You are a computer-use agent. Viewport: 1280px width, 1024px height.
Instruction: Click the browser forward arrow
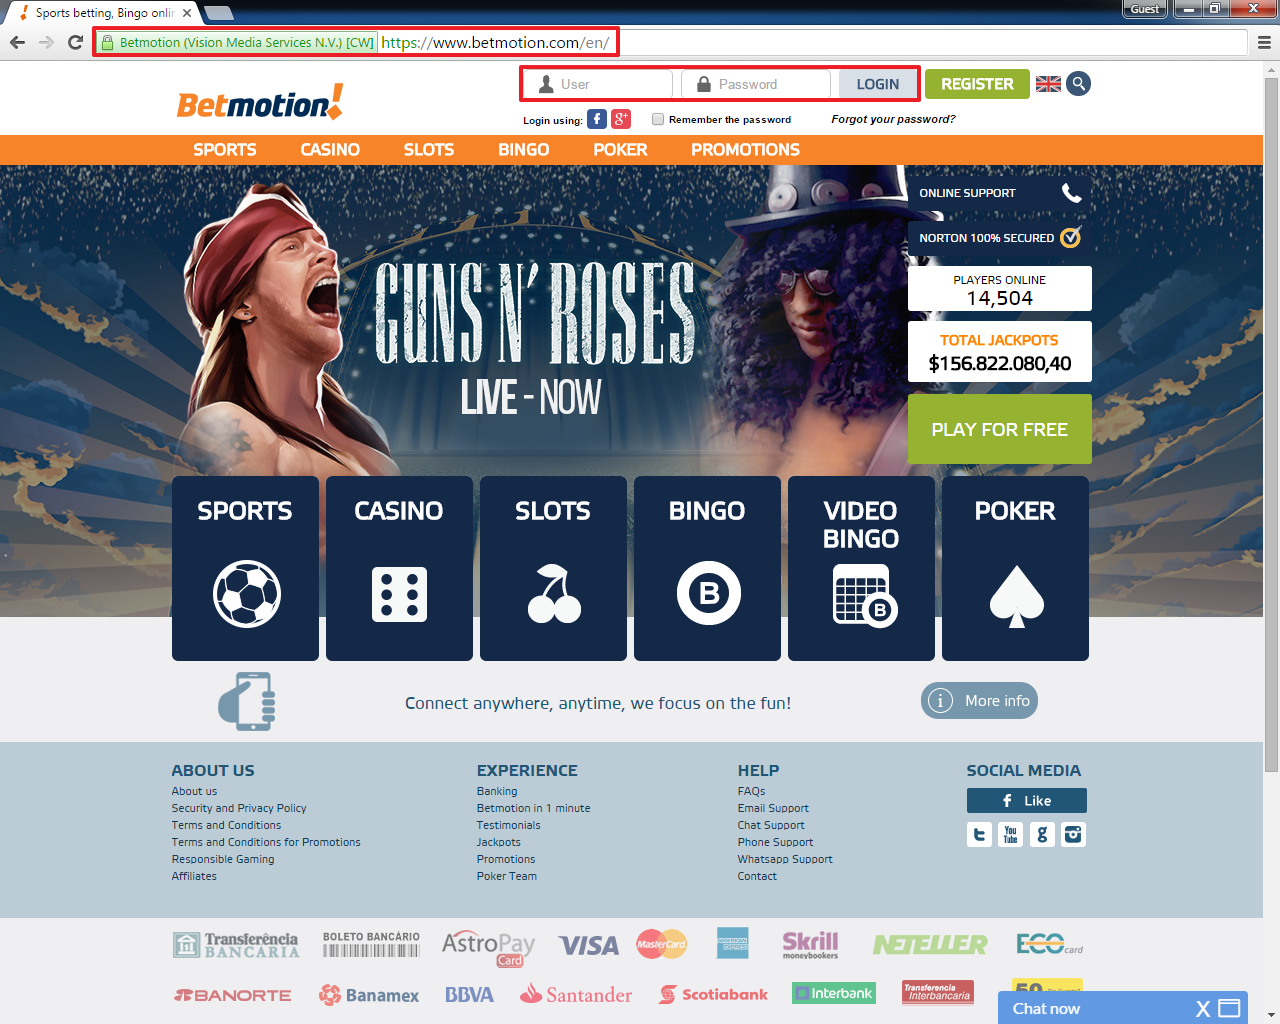click(46, 42)
